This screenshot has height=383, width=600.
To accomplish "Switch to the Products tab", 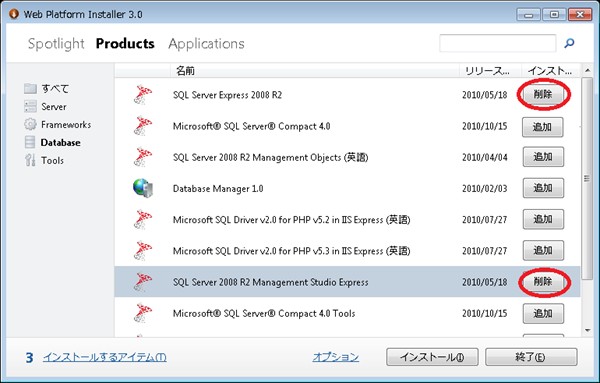I will 125,44.
